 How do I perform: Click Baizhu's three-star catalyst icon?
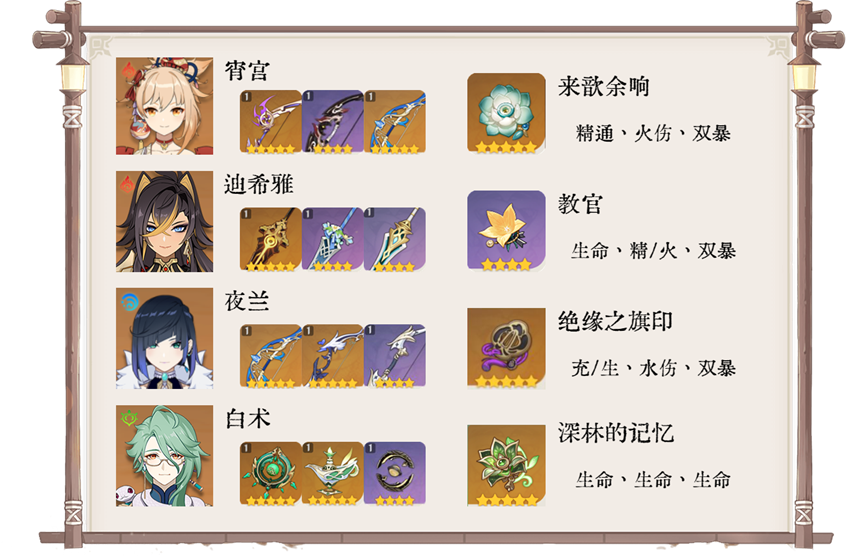395,474
